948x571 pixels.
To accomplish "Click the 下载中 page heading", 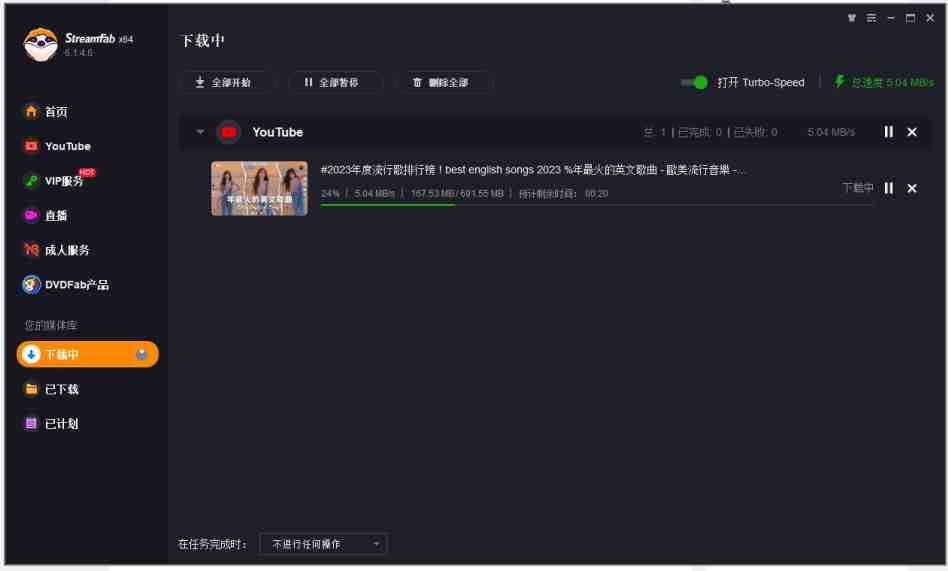I will (203, 41).
